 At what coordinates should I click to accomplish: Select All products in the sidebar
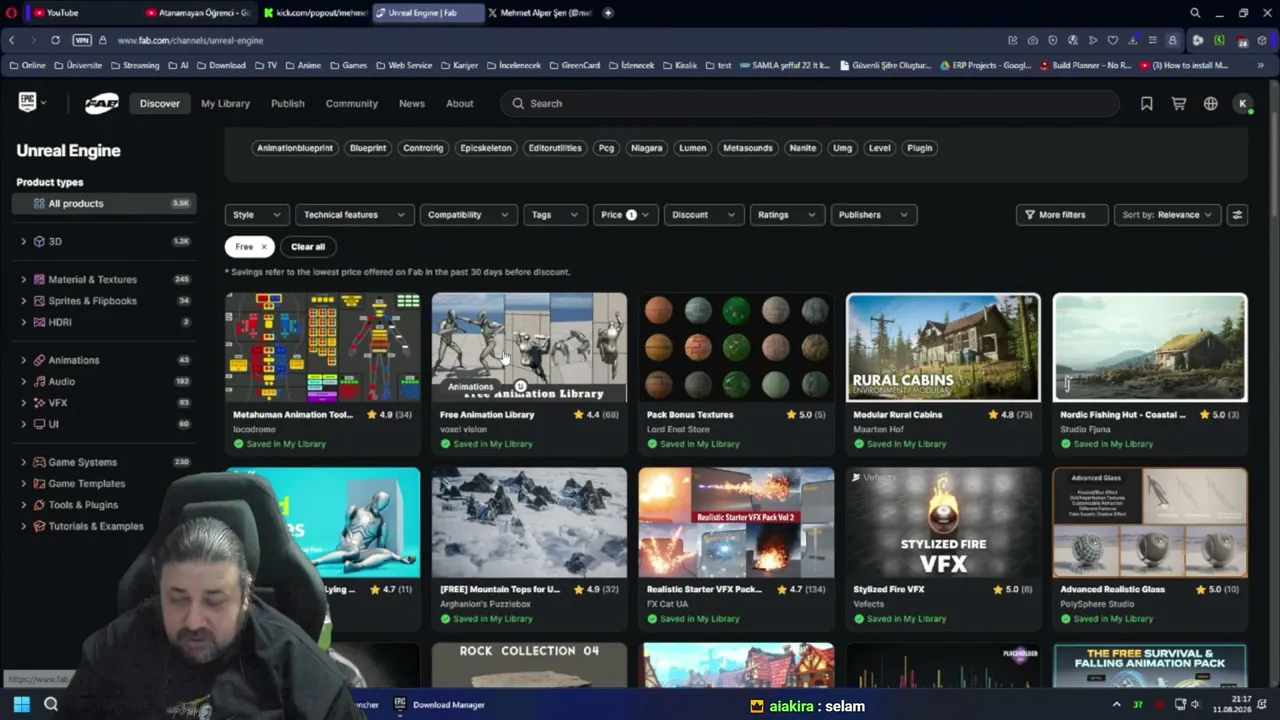tap(104, 203)
